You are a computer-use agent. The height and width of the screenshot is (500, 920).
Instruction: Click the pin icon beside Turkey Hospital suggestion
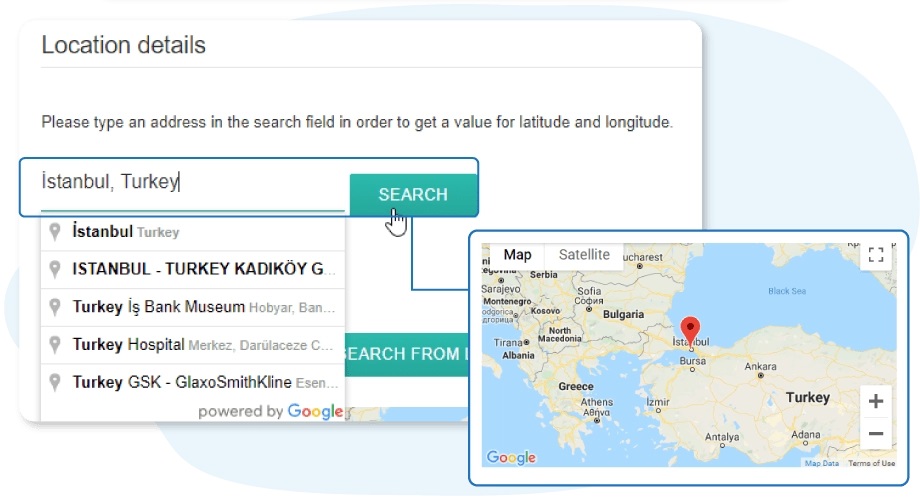click(55, 345)
